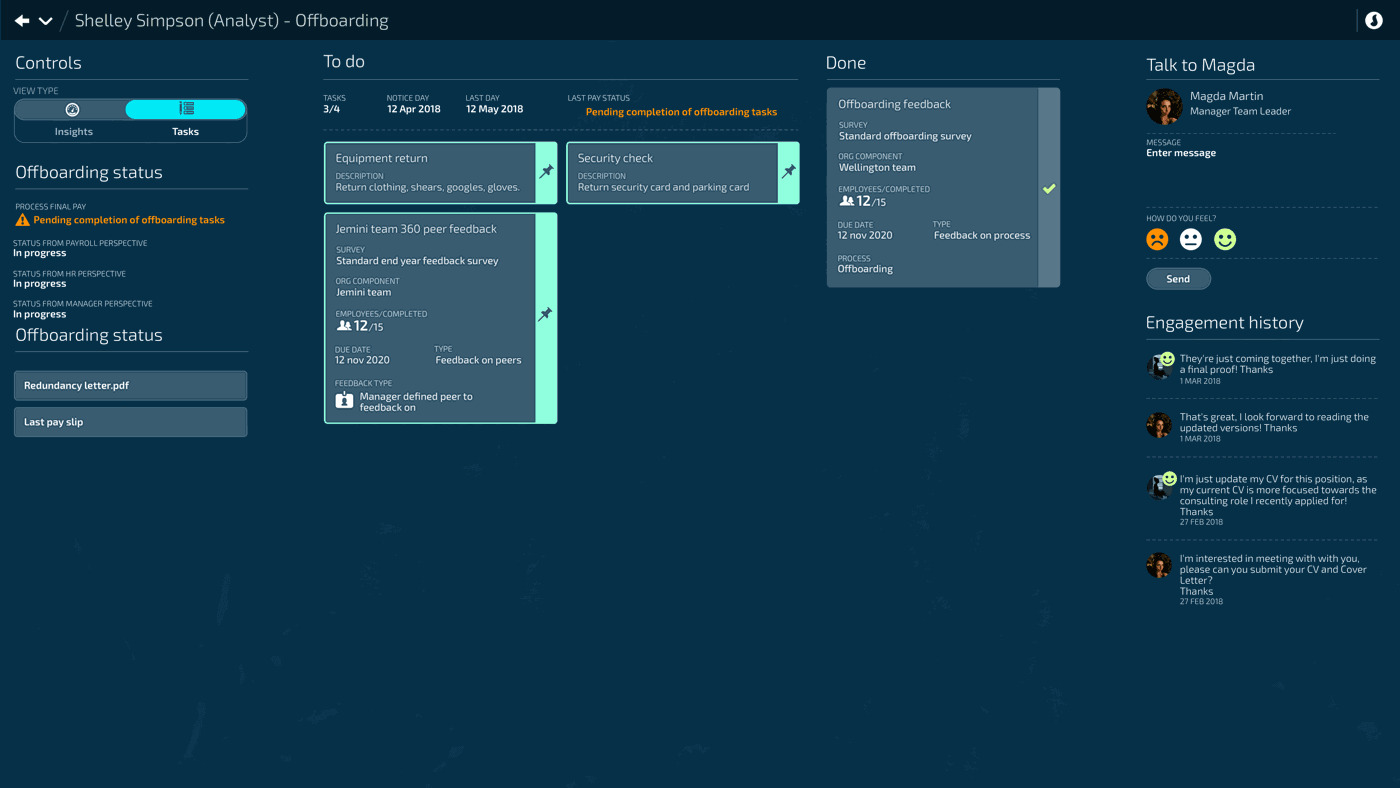Screen dimensions: 1400x788
Task: Pin the Jemini team 360 peer feedback task
Action: point(546,315)
